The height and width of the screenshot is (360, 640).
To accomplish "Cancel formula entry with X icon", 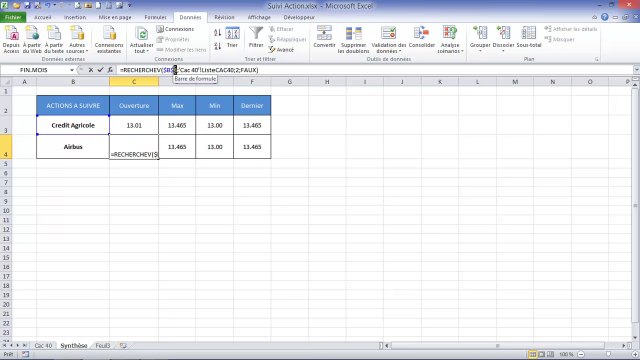I will (x=91, y=70).
